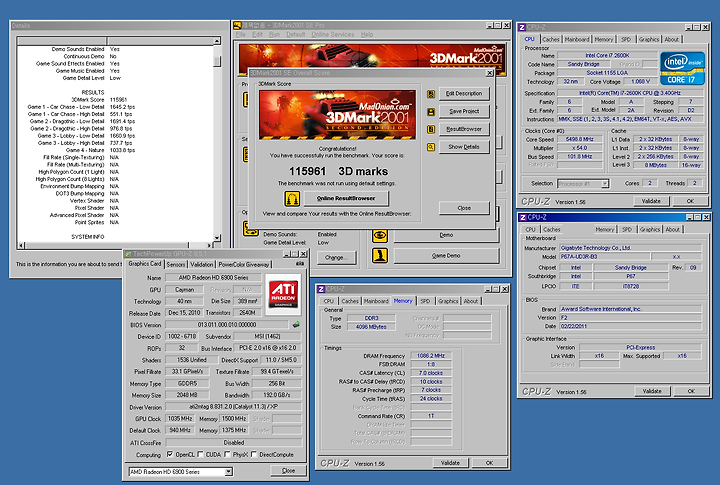Click the small icon beside the ResultBrowser button

tap(431, 130)
